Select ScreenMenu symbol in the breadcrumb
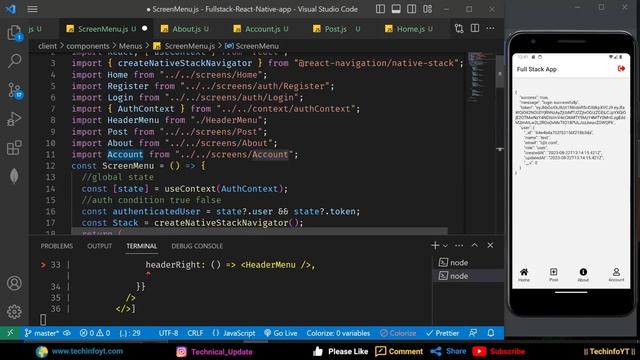The width and height of the screenshot is (640, 360). pos(252,46)
